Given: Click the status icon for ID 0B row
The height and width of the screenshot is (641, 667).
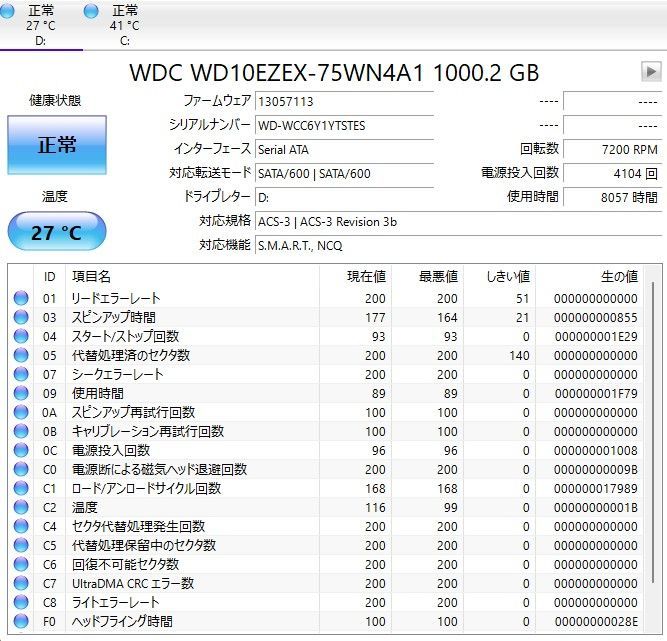Looking at the screenshot, I should (21, 431).
